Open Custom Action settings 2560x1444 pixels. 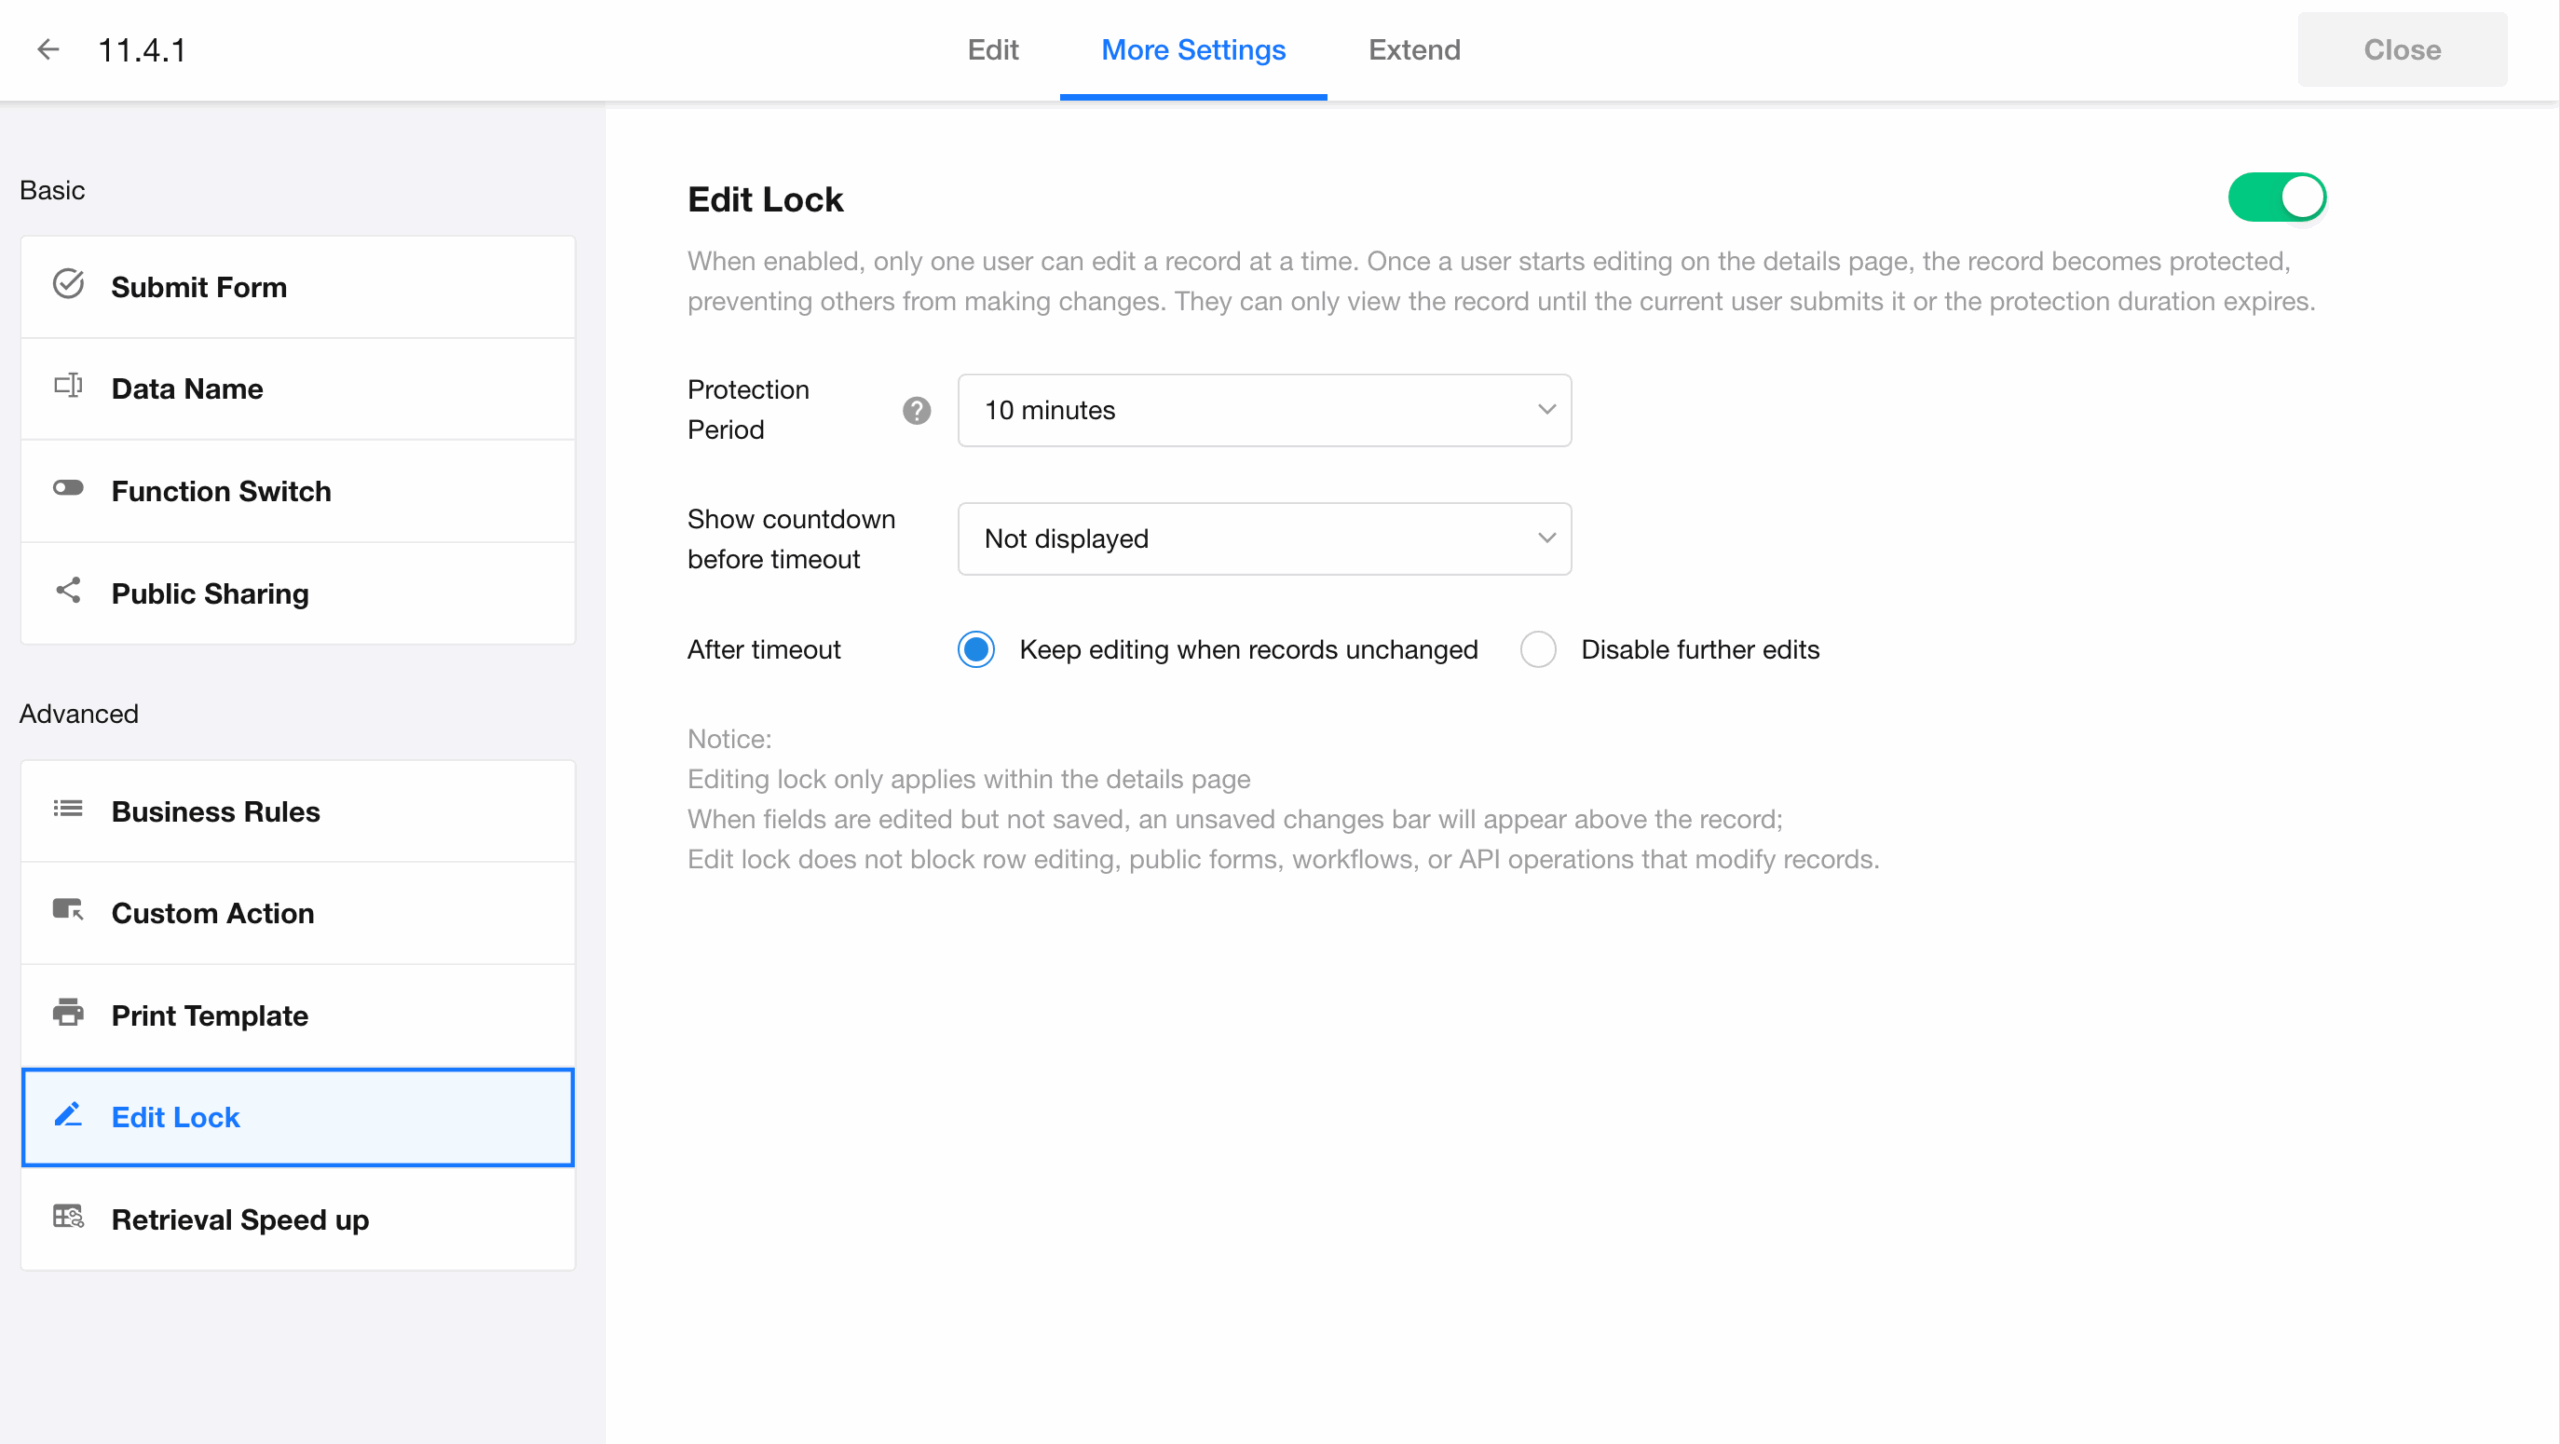pos(298,913)
